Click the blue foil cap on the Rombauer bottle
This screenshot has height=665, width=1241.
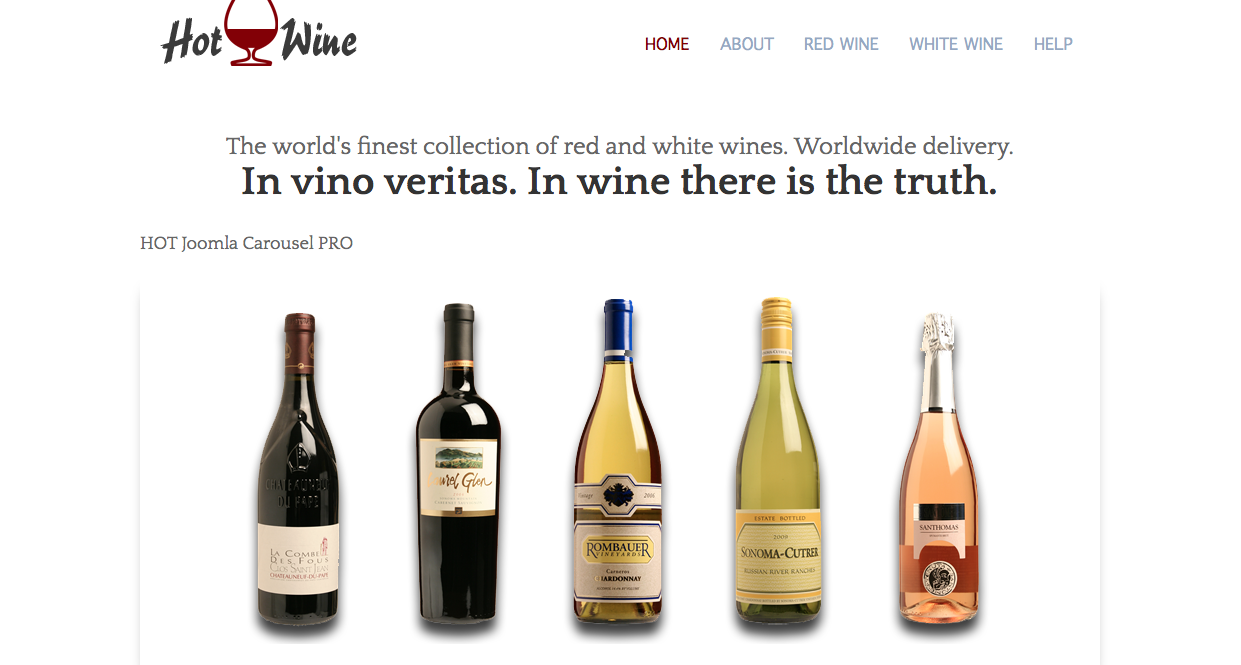click(x=618, y=328)
